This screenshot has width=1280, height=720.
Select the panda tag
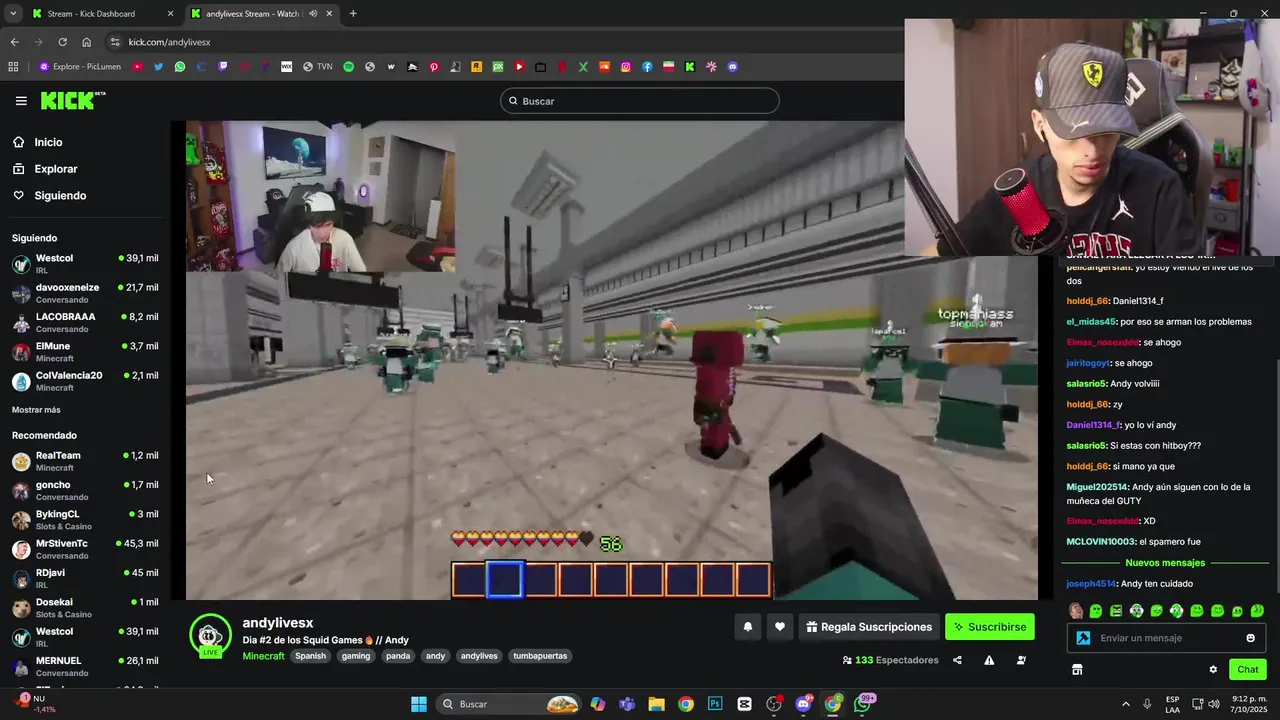(x=398, y=656)
